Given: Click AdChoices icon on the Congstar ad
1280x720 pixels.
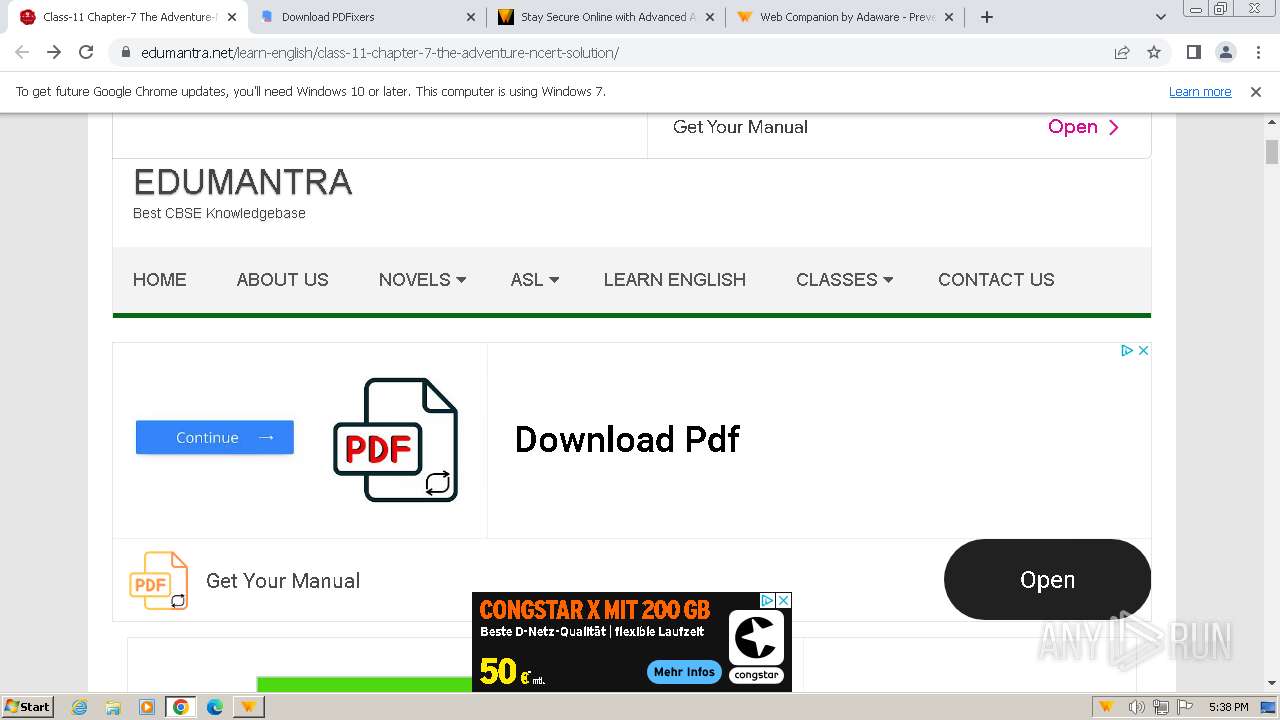Looking at the screenshot, I should [767, 600].
